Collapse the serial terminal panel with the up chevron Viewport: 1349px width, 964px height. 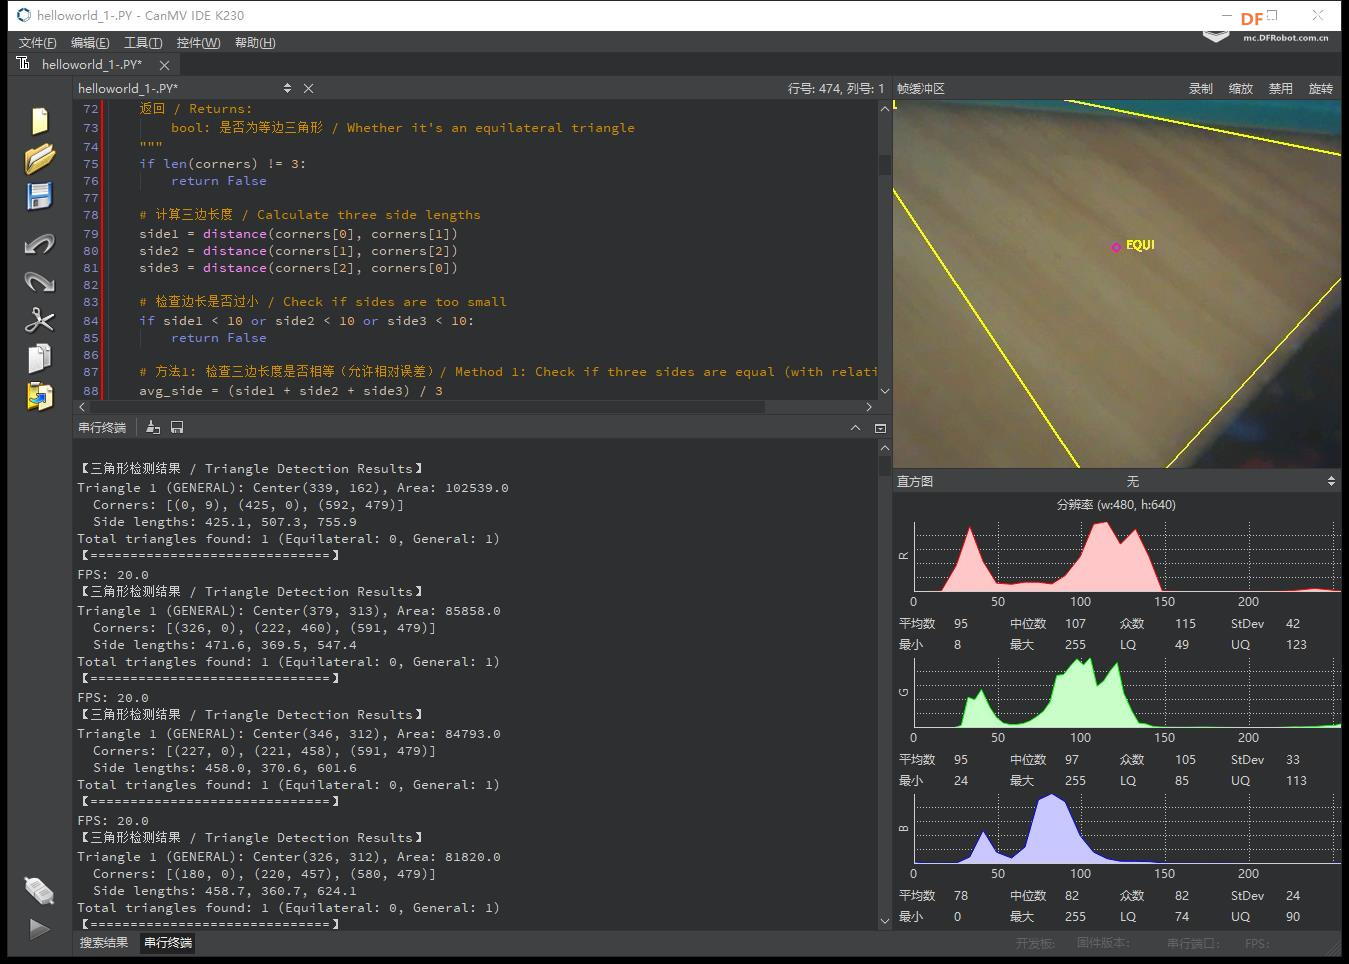855,427
